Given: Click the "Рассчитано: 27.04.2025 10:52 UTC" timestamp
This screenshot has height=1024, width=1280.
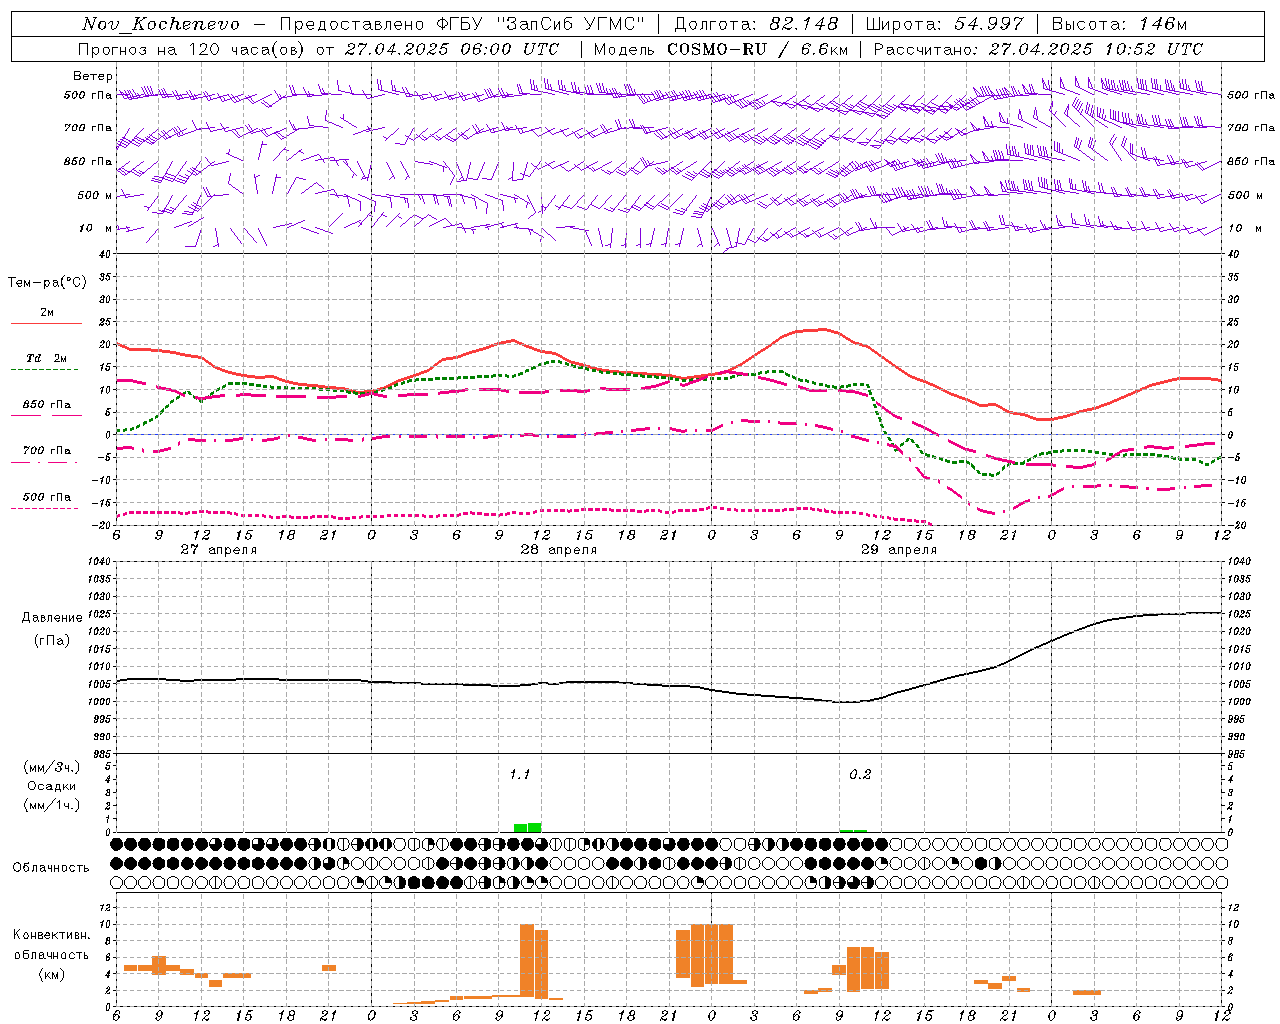Looking at the screenshot, I should [1038, 49].
